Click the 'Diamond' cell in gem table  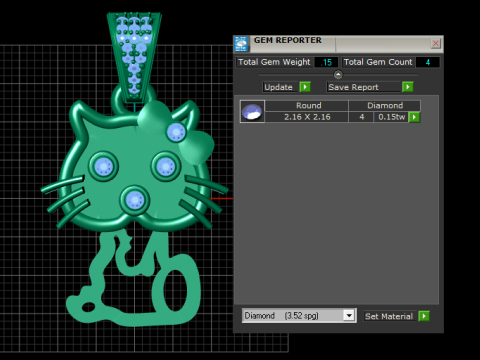pyautogui.click(x=385, y=106)
